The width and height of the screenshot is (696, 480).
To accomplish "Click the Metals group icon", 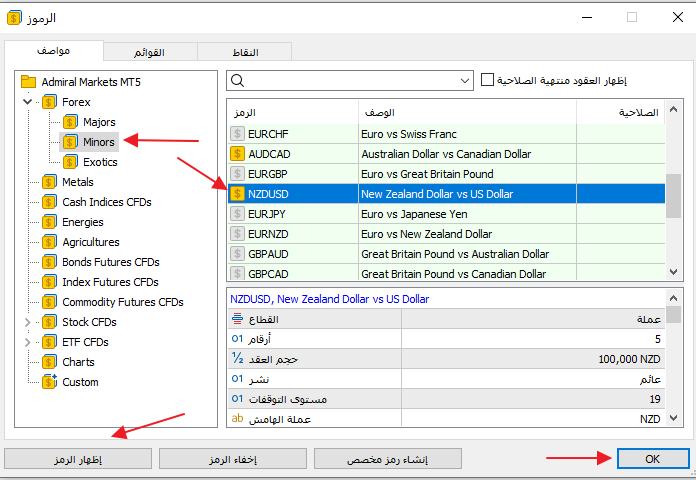I will [x=49, y=182].
